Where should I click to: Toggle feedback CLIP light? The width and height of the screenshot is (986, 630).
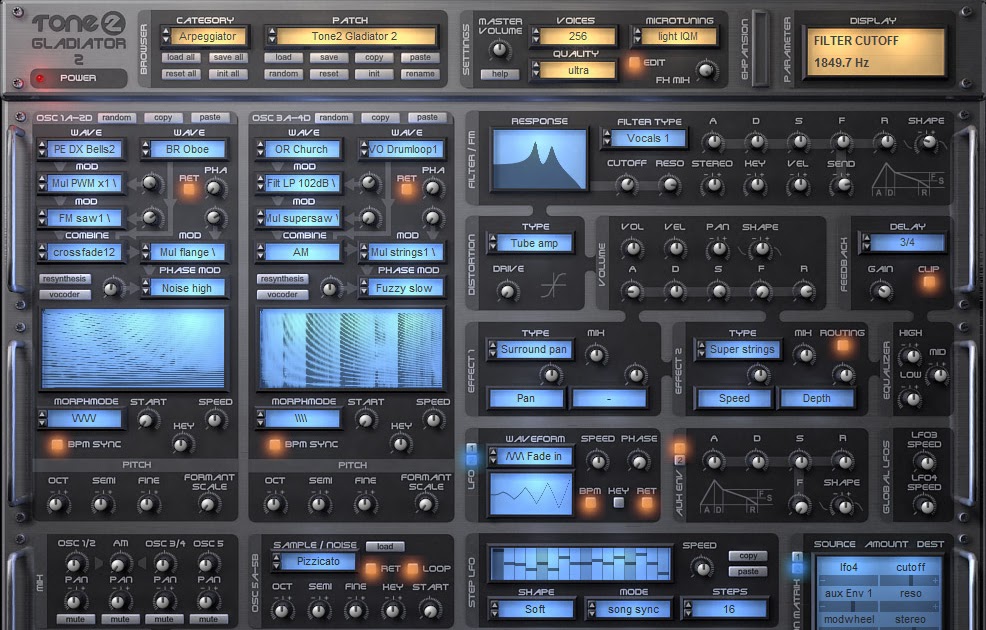click(x=928, y=282)
